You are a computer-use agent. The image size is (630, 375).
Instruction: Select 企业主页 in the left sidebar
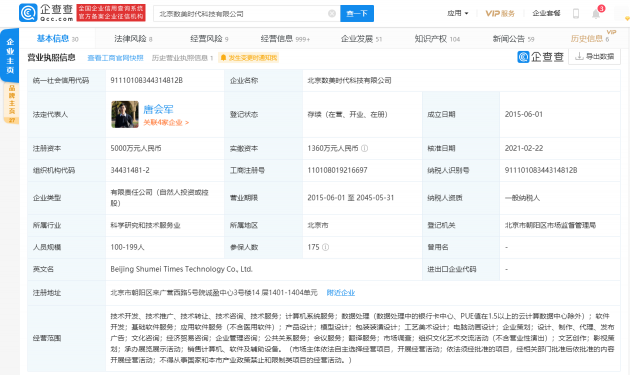point(10,55)
